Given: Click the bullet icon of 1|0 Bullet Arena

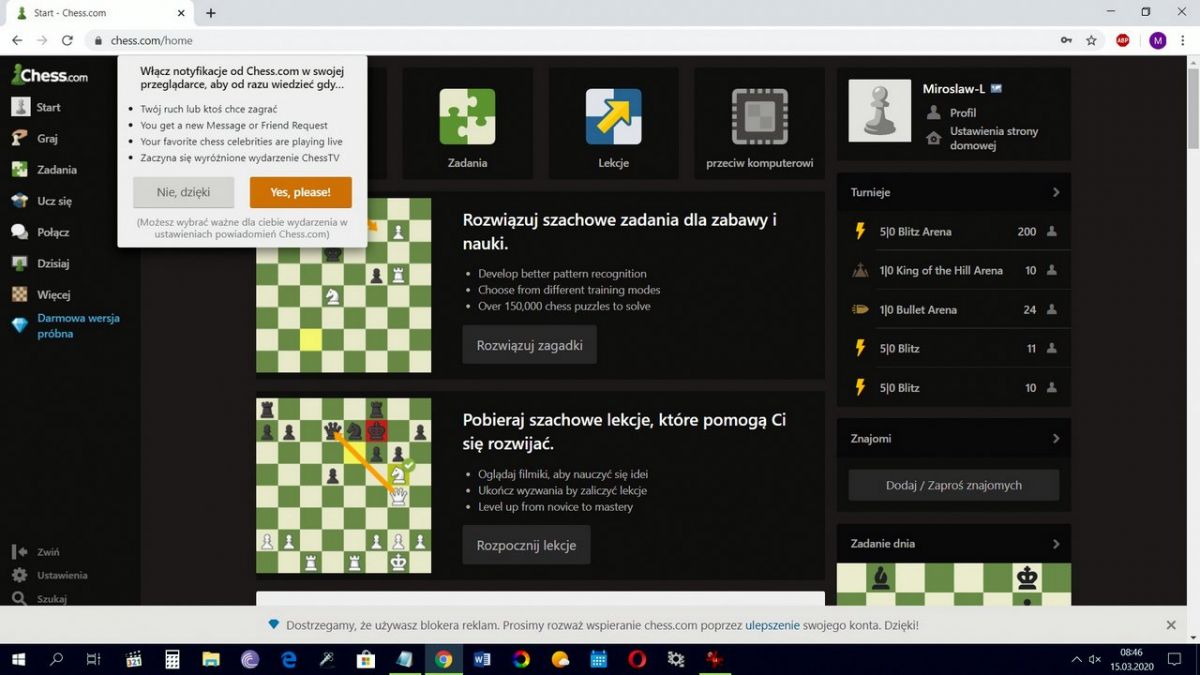Looking at the screenshot, I should point(859,309).
